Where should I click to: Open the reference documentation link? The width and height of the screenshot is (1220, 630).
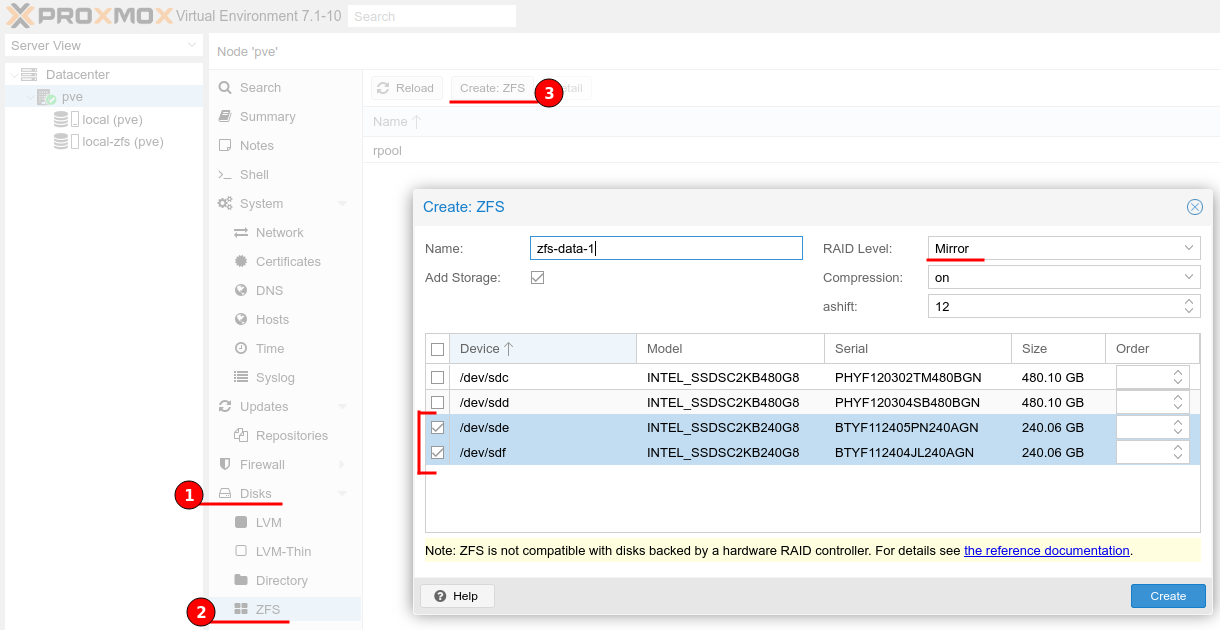pos(1047,551)
